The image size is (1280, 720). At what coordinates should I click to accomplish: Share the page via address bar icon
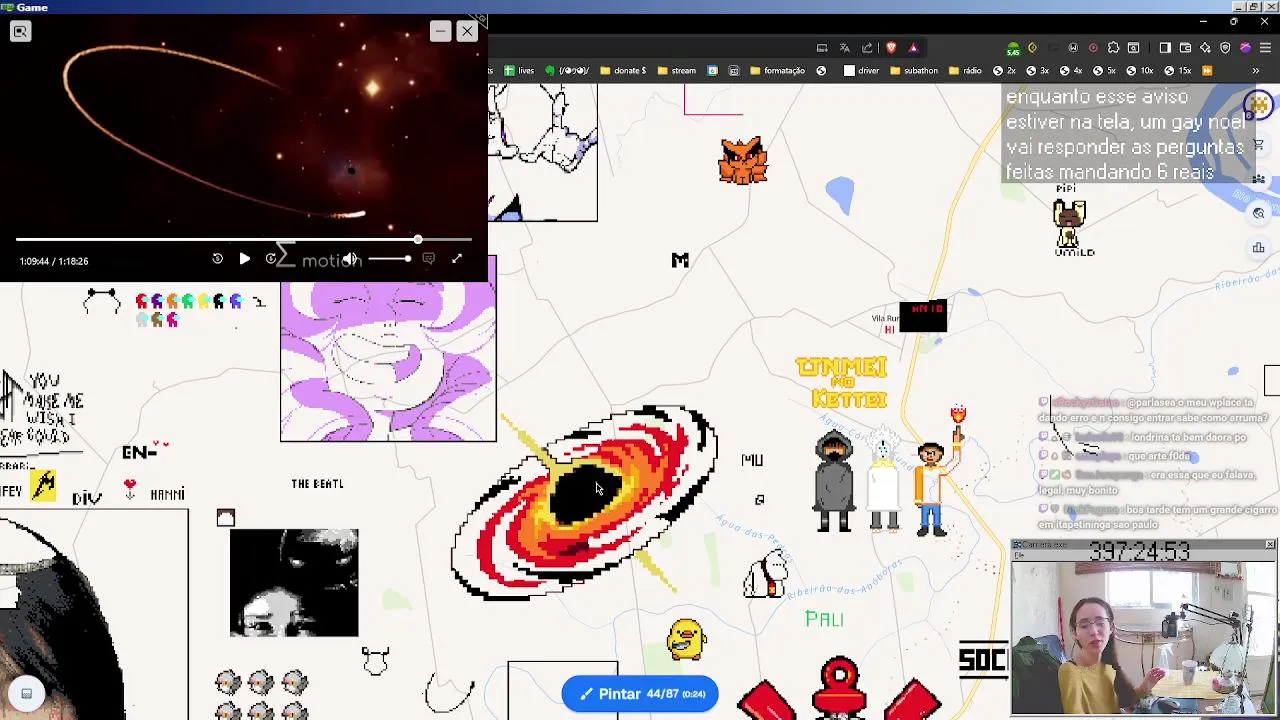click(x=867, y=47)
